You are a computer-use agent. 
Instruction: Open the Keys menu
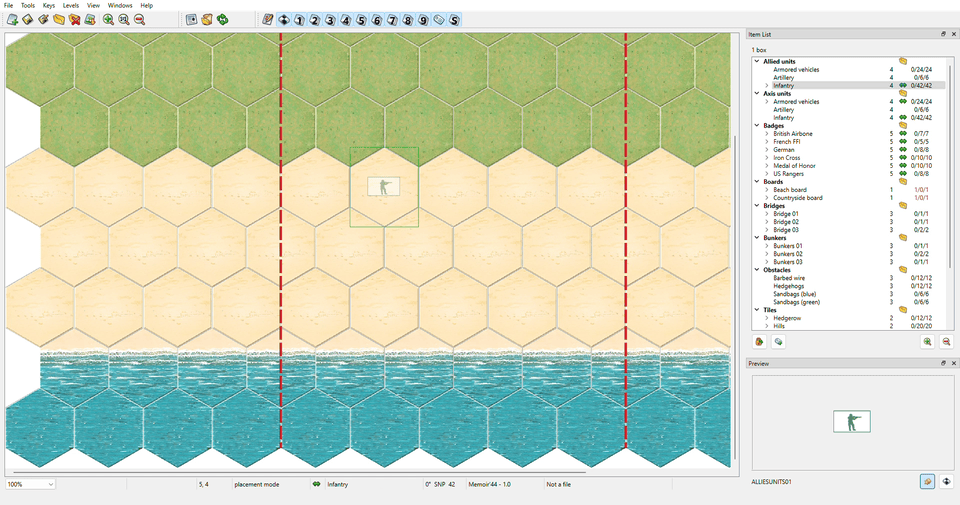[x=49, y=6]
